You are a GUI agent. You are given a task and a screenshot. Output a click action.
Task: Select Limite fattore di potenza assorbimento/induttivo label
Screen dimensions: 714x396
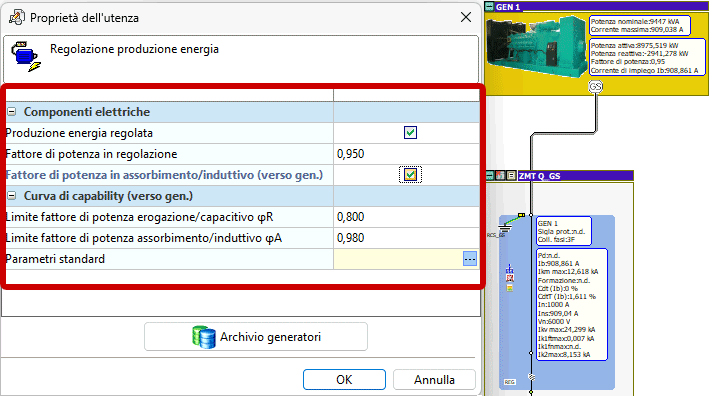(x=143, y=238)
